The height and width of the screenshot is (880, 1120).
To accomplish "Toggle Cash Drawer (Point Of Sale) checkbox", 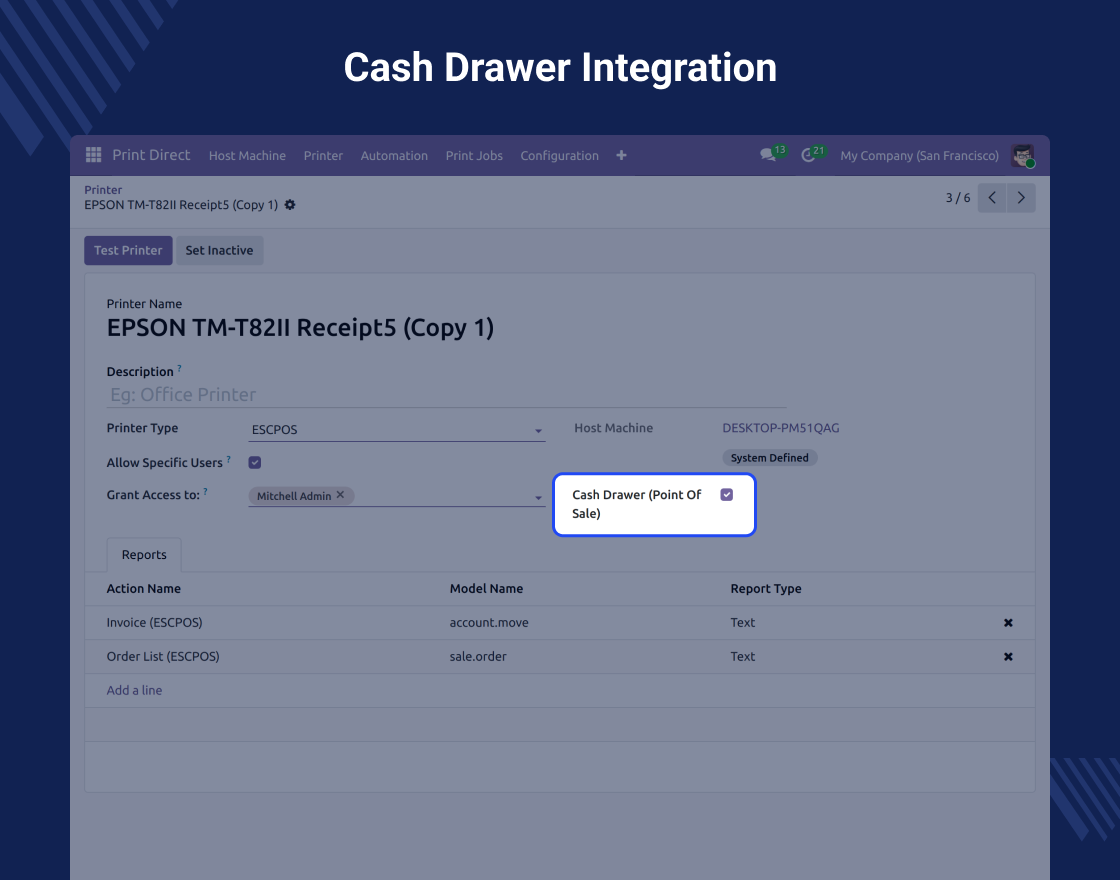I will click(x=727, y=495).
